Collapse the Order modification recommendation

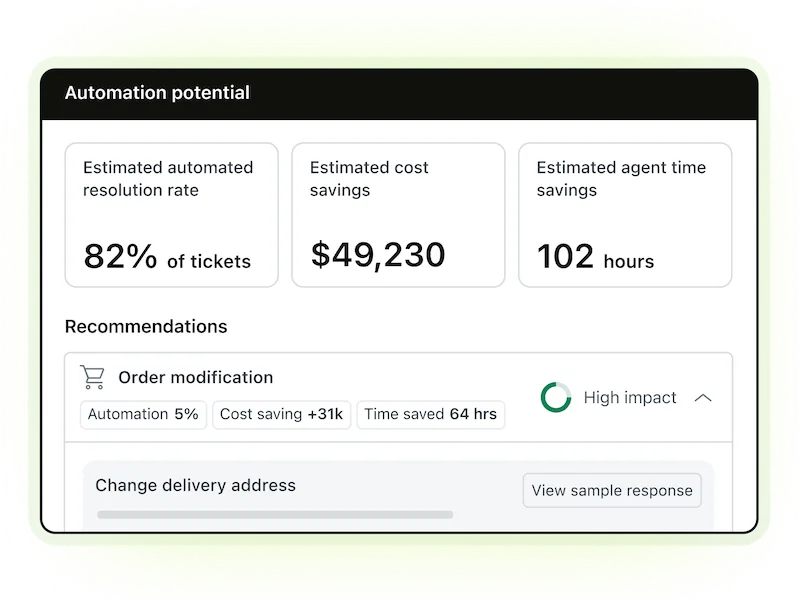coord(705,397)
